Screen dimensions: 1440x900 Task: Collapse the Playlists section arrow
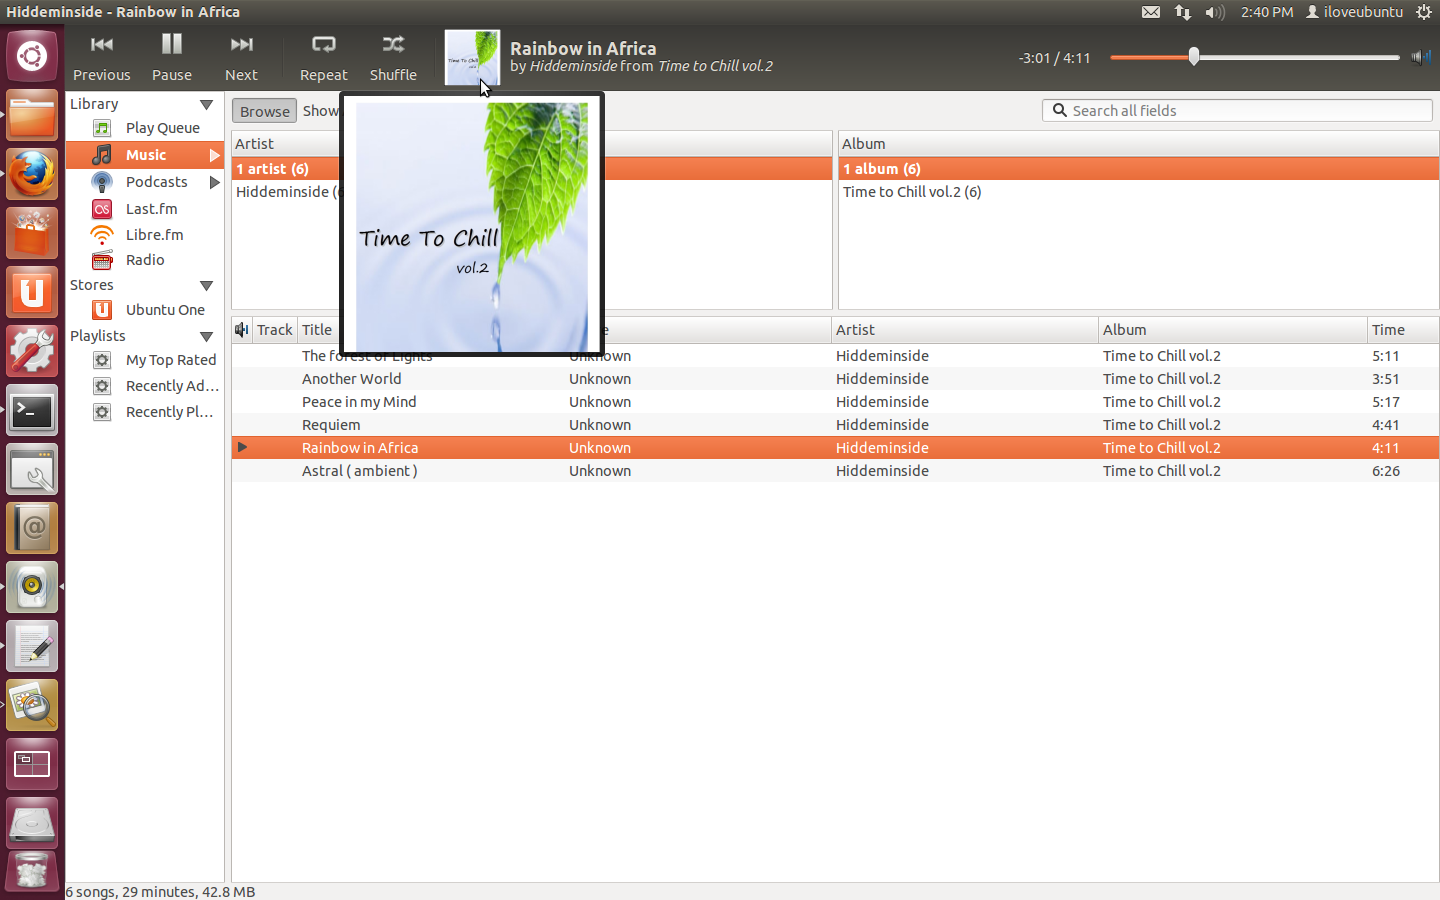click(x=207, y=336)
